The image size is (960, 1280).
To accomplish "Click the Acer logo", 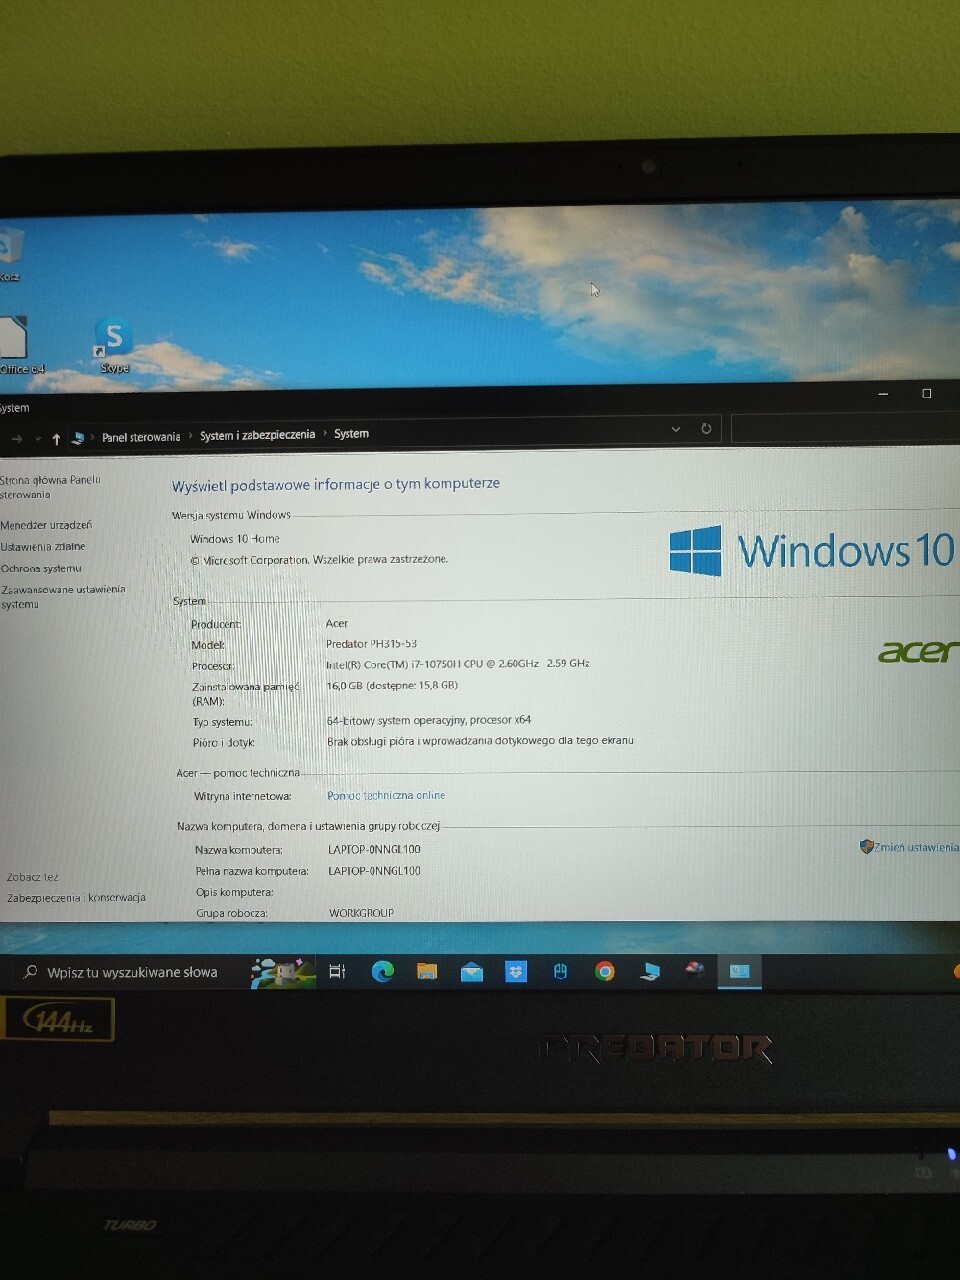I will pyautogui.click(x=918, y=652).
